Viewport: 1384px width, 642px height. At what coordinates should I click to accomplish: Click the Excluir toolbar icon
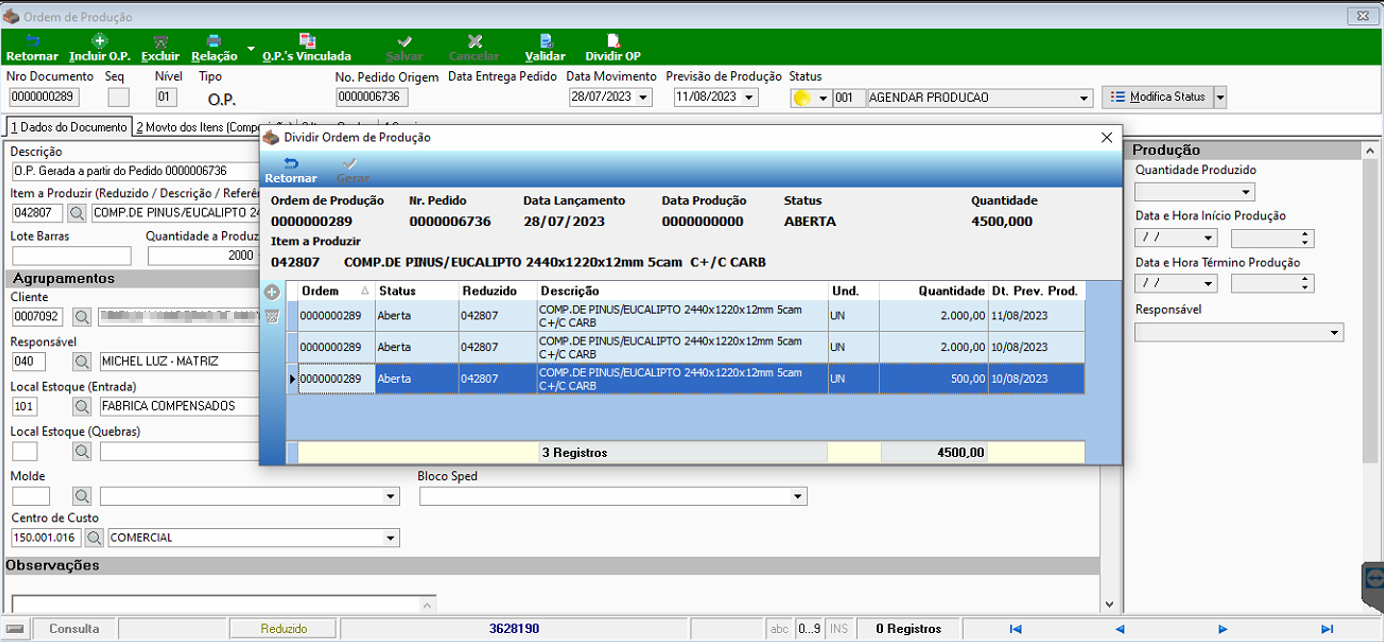coord(160,41)
